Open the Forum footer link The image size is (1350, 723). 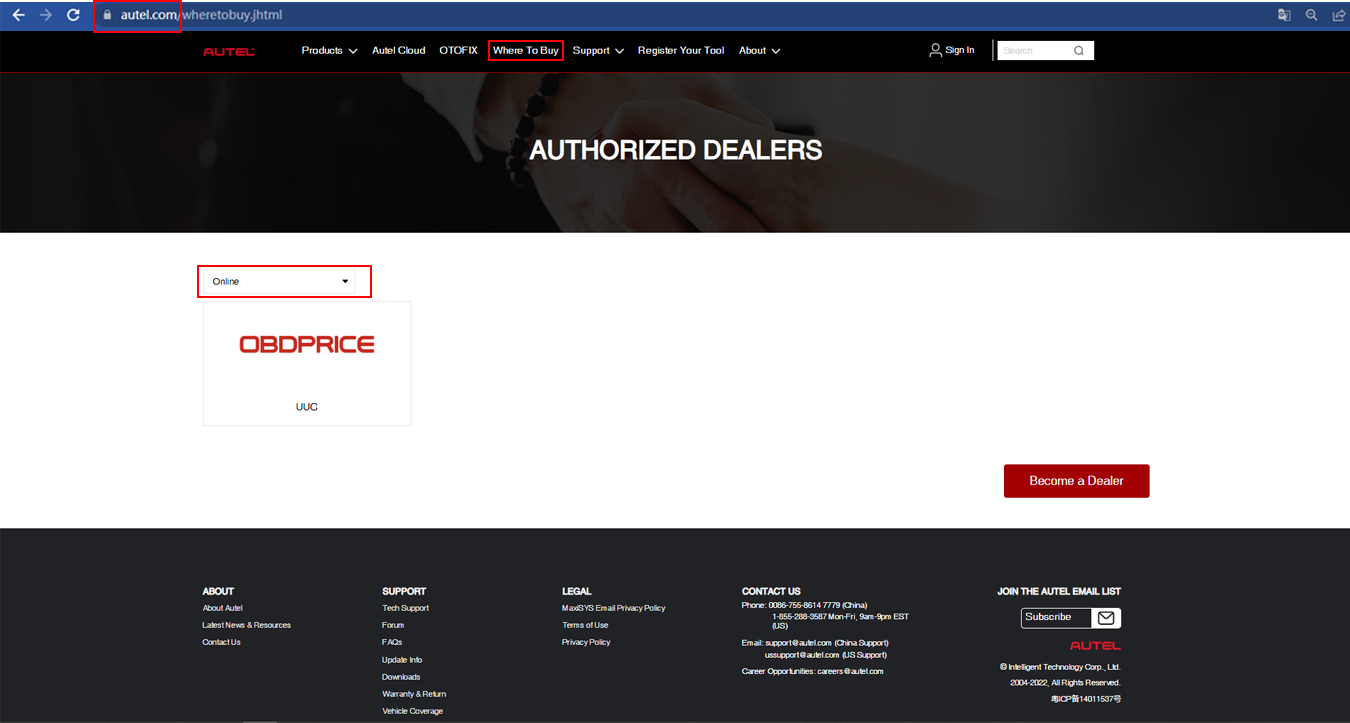point(393,625)
